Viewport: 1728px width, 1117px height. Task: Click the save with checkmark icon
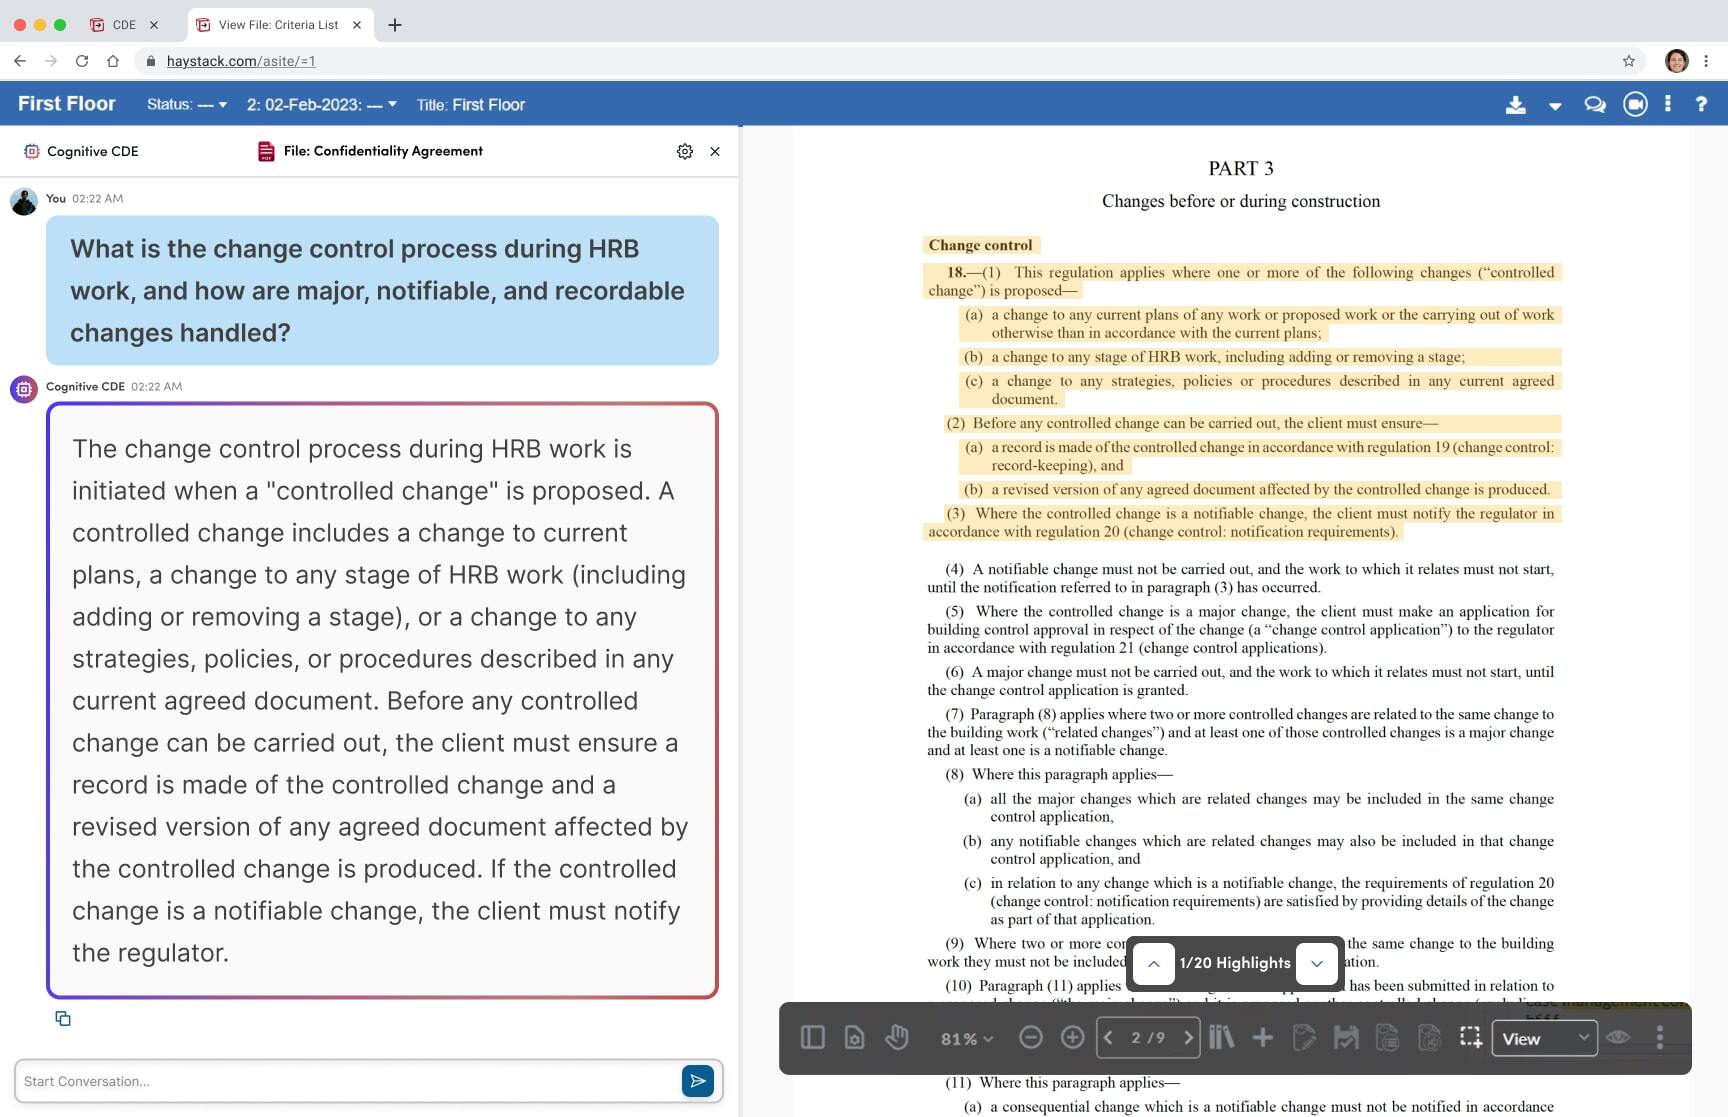pyautogui.click(x=1346, y=1038)
